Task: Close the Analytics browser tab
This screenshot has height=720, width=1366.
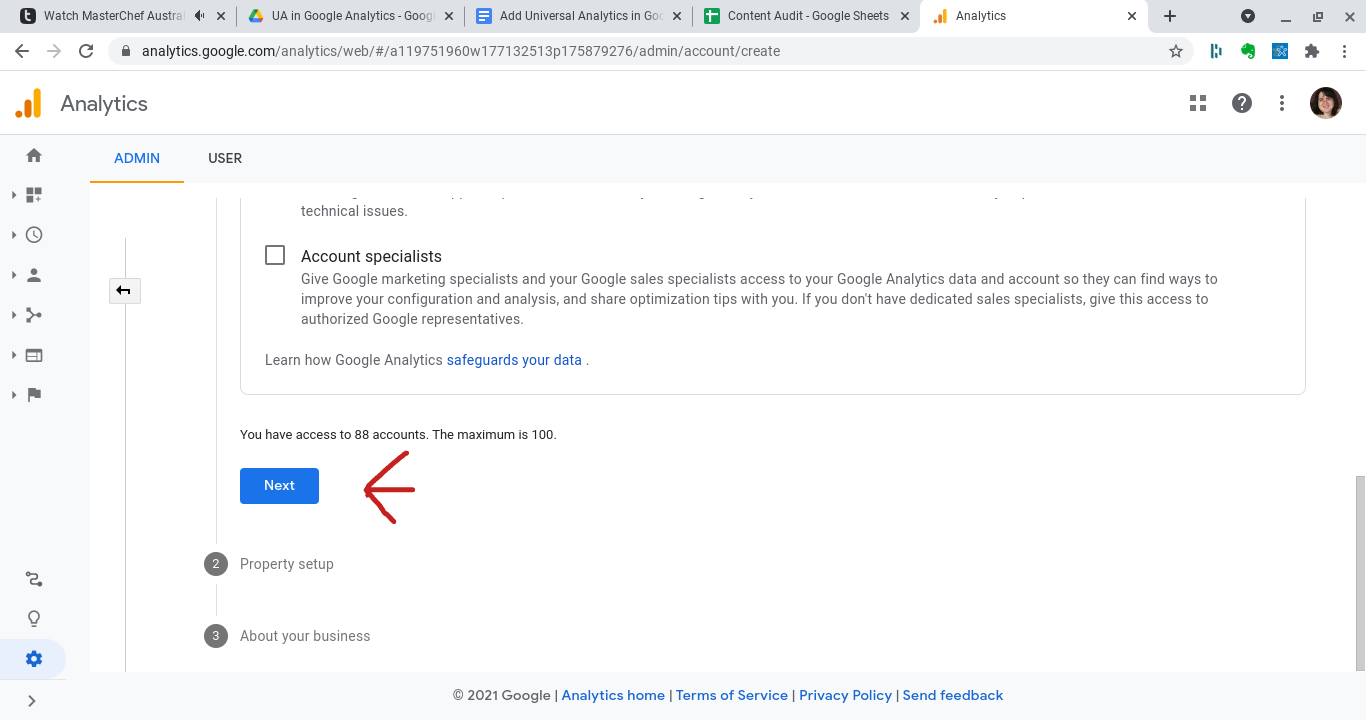Action: pyautogui.click(x=1132, y=16)
